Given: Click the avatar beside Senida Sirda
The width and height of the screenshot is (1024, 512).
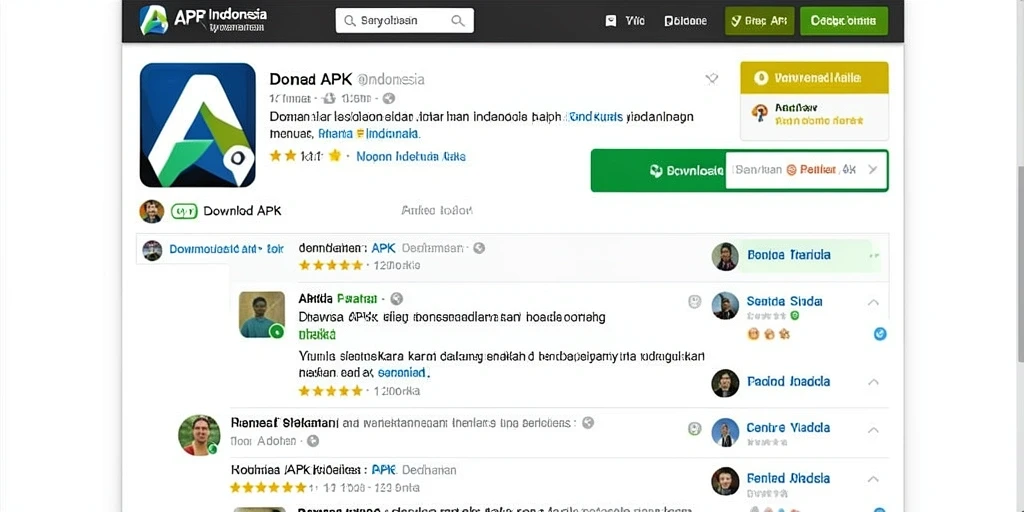Looking at the screenshot, I should click(x=725, y=306).
